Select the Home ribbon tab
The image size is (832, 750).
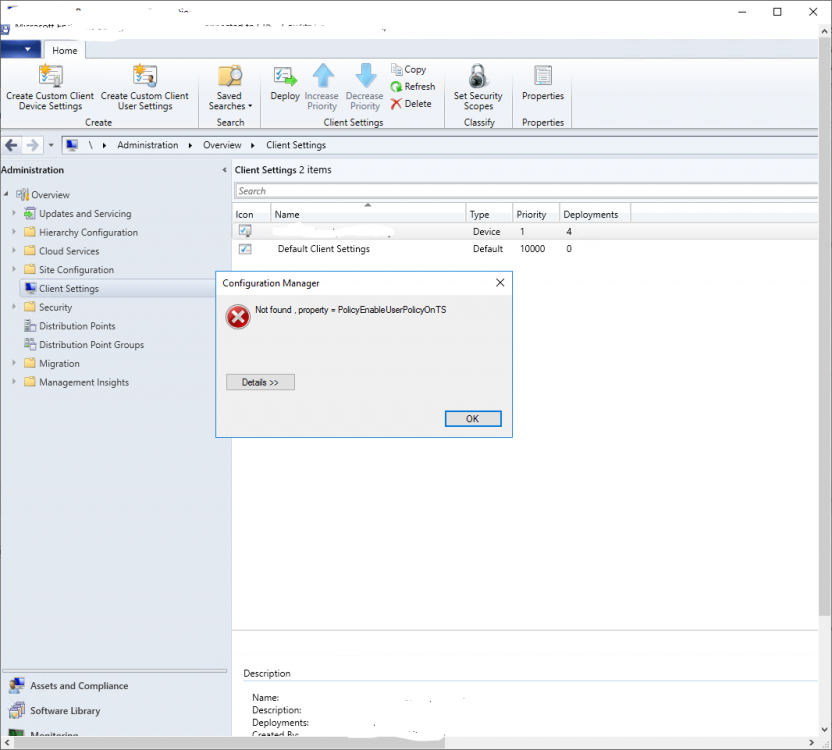(x=65, y=50)
